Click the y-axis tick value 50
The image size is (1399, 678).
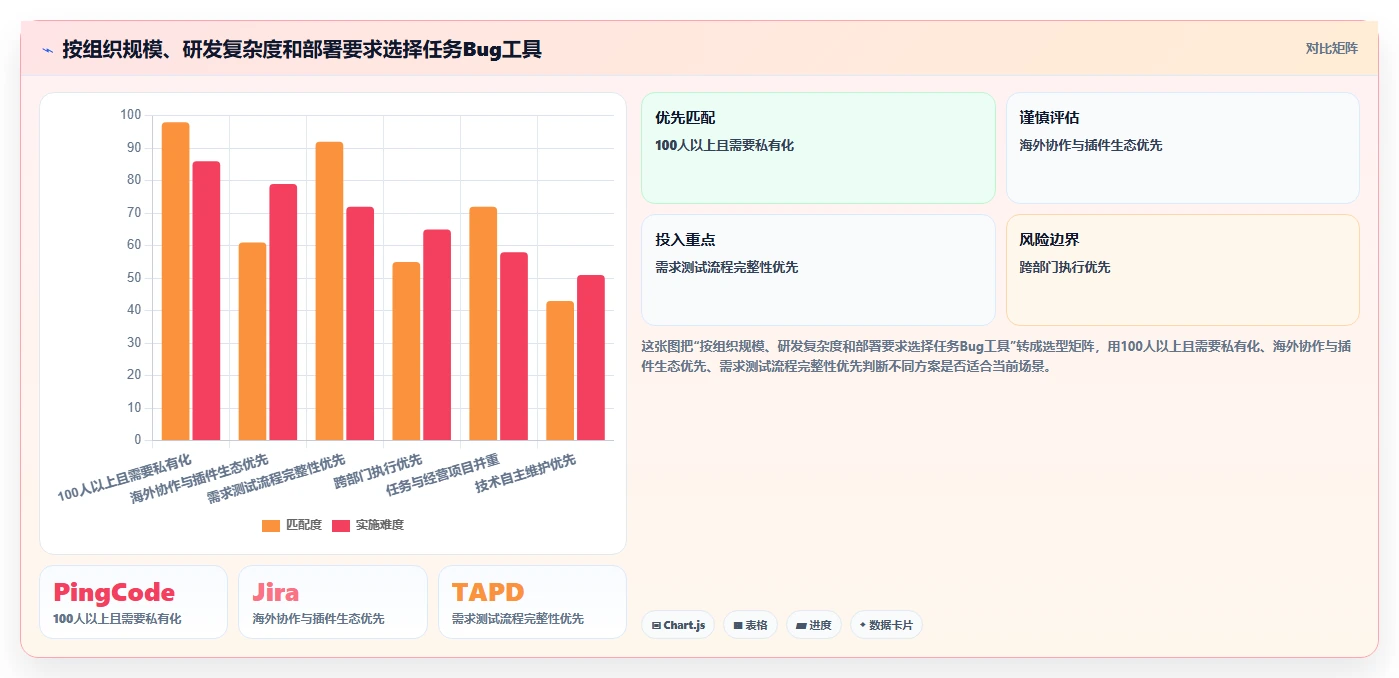[x=134, y=278]
